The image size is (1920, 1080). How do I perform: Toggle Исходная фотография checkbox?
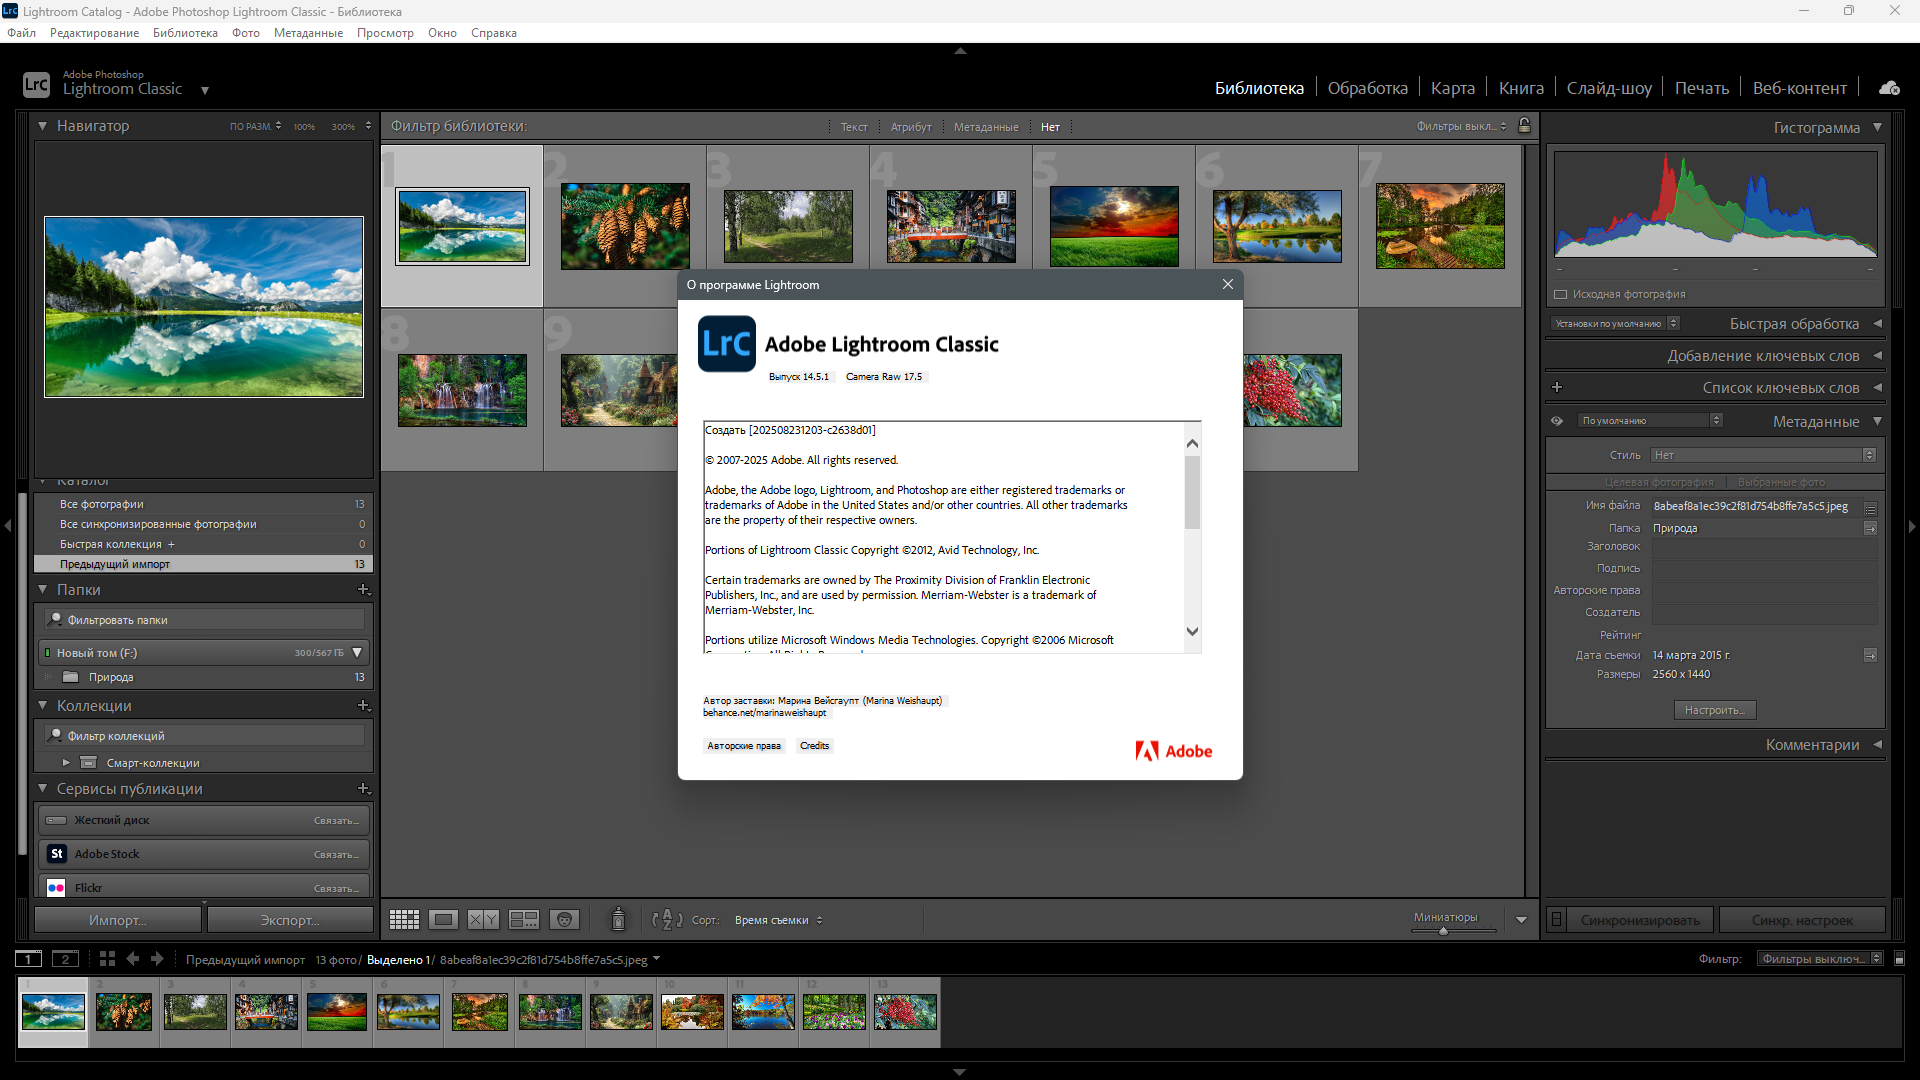pos(1560,294)
